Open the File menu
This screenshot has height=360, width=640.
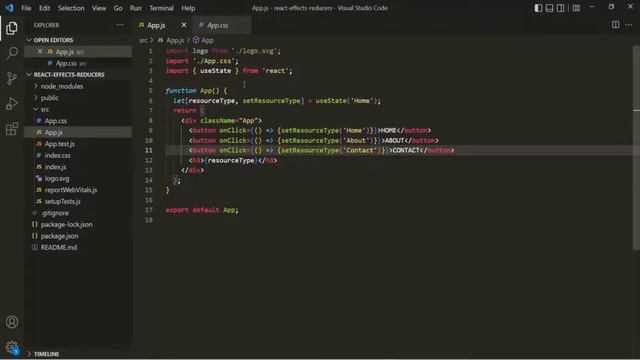[26, 8]
